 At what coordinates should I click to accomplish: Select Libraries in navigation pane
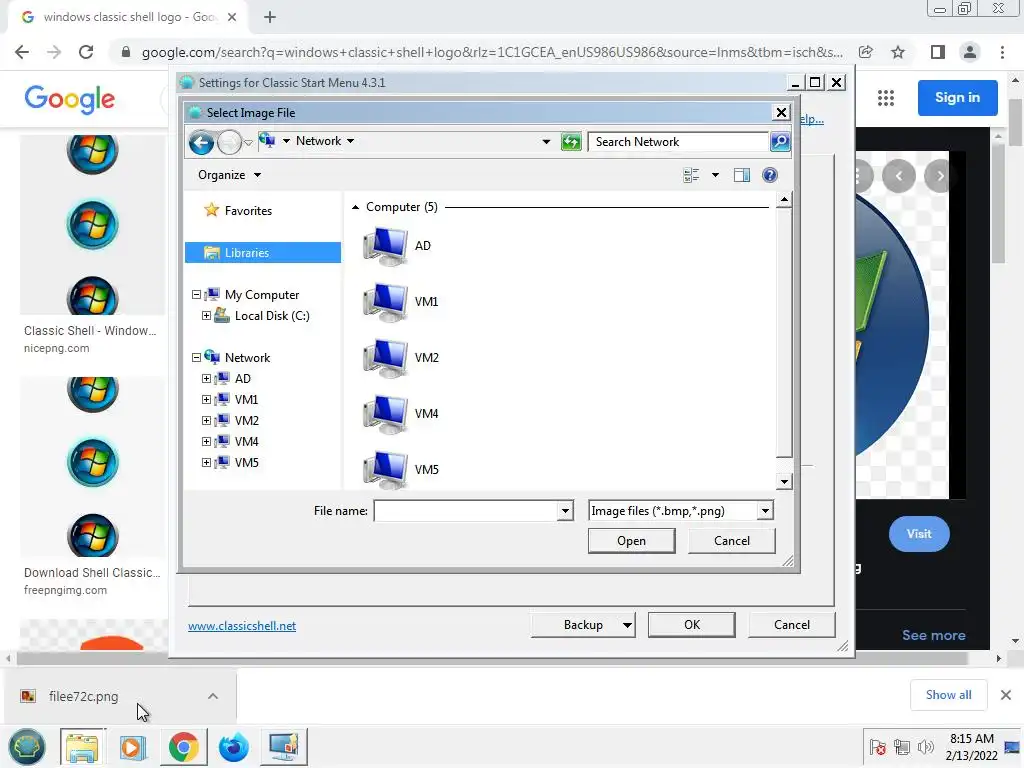[263, 253]
